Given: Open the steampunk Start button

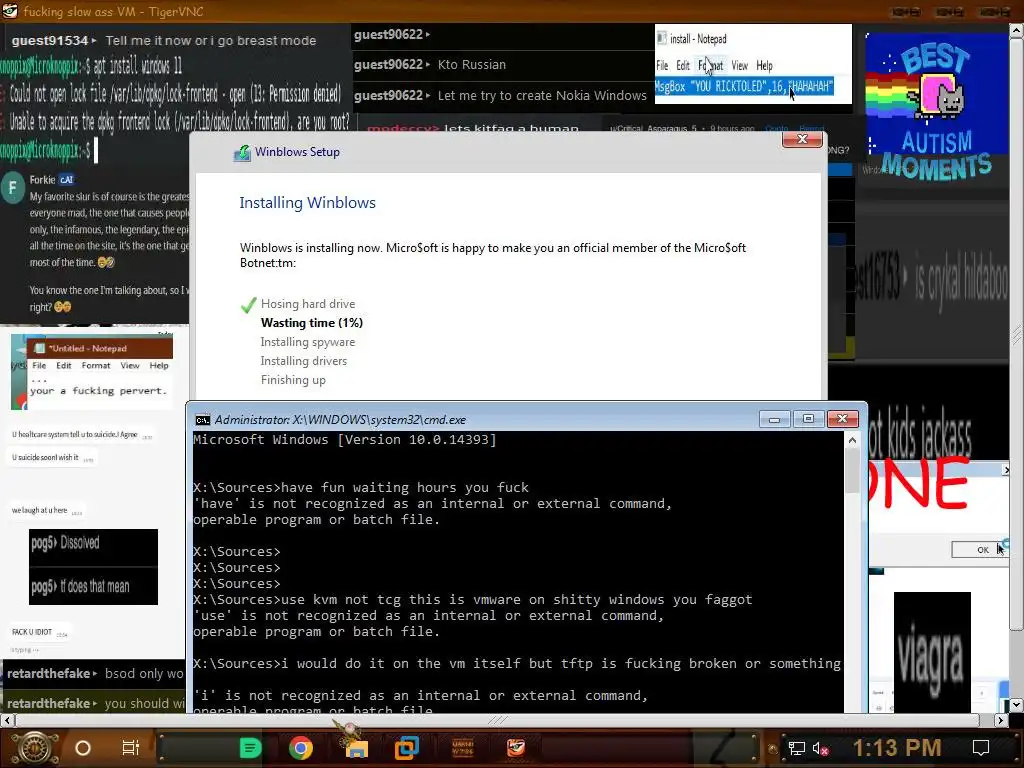Looking at the screenshot, I should [x=35, y=748].
